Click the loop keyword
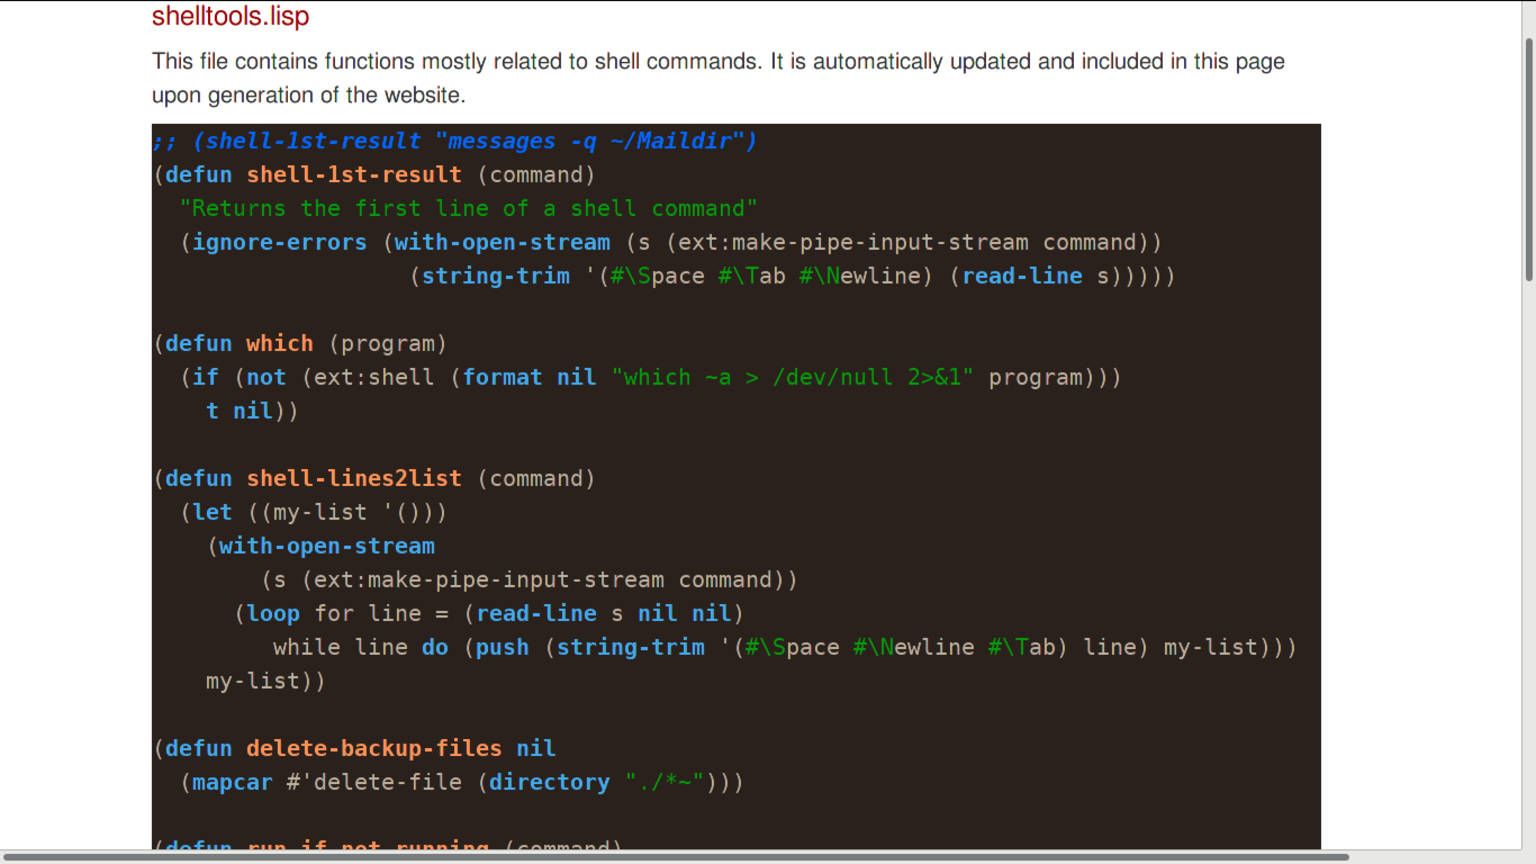Viewport: 1536px width, 864px height. click(273, 614)
